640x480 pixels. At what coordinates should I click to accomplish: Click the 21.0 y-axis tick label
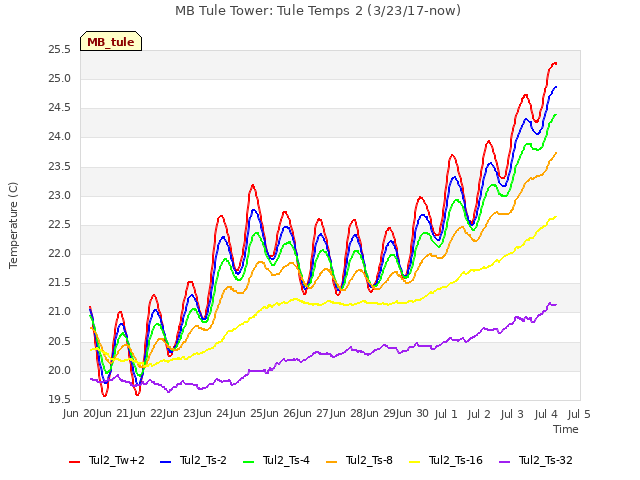(x=60, y=312)
